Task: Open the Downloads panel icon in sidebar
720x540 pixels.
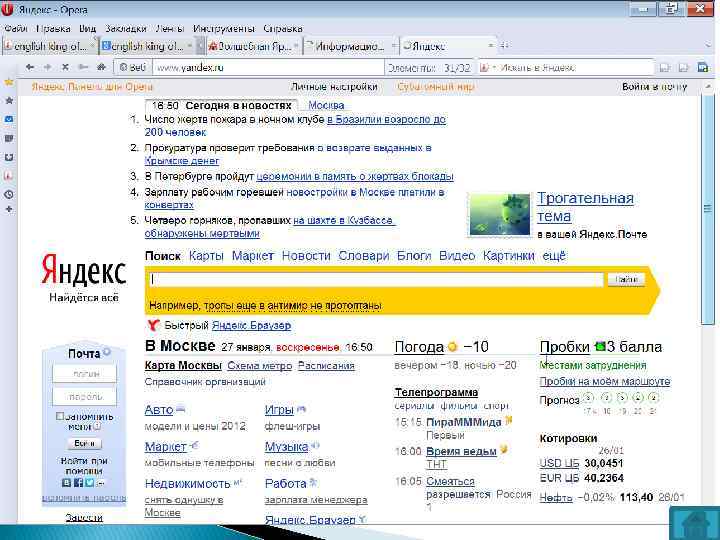Action: (x=9, y=157)
